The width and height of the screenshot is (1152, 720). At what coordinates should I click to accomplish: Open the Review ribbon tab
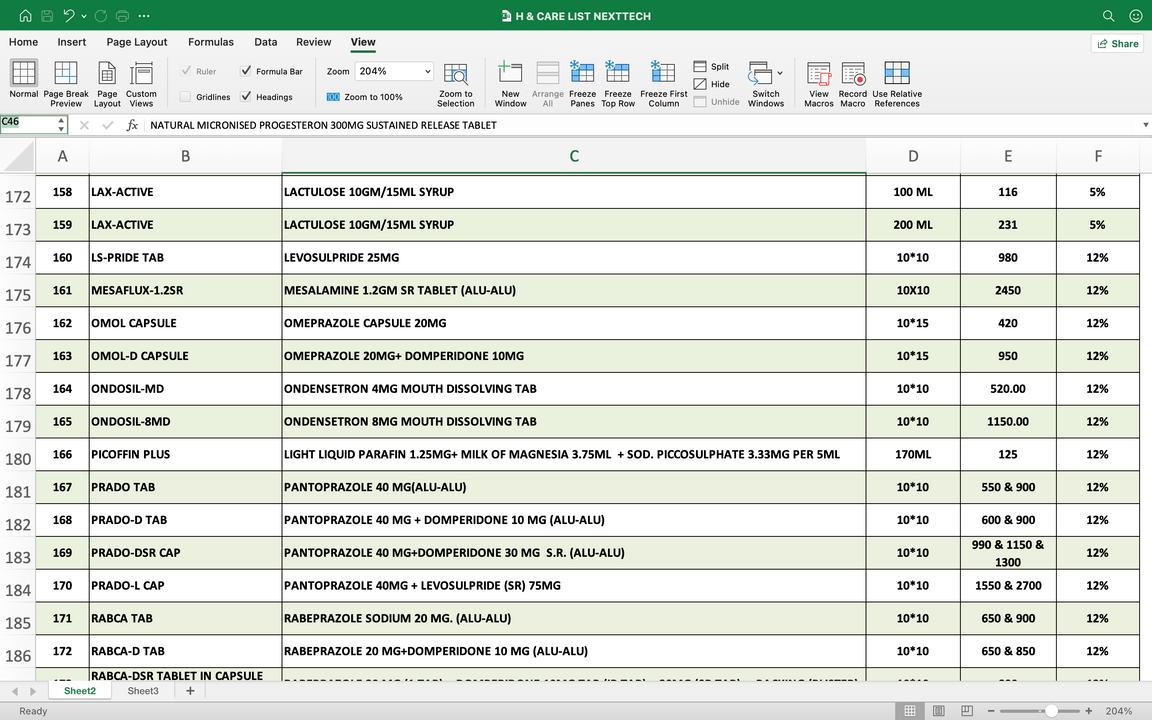314,42
